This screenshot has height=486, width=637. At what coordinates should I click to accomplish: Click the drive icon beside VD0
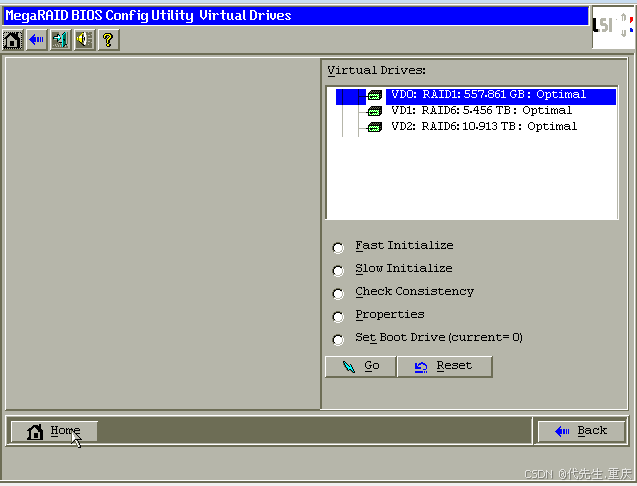[375, 95]
